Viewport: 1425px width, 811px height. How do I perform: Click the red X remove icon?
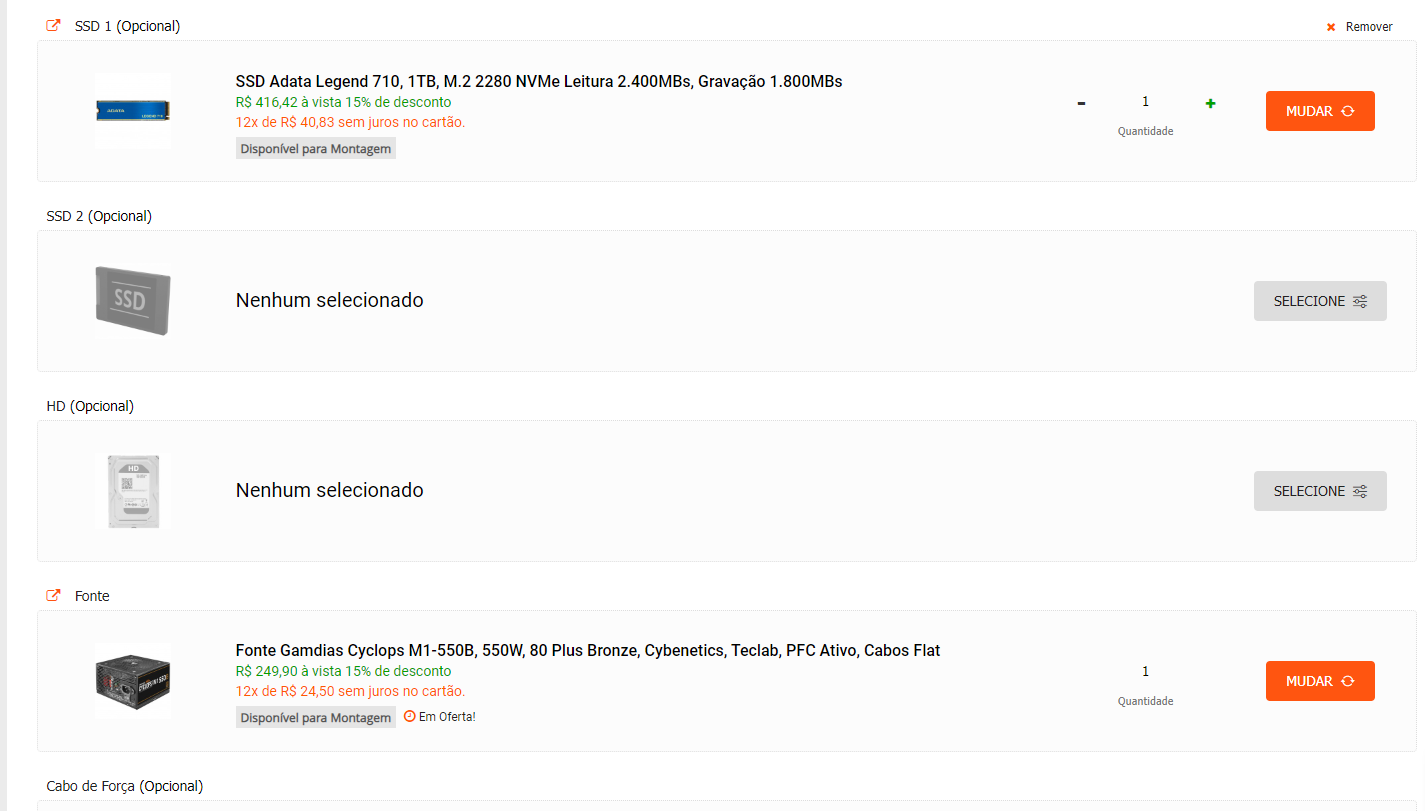click(x=1331, y=27)
